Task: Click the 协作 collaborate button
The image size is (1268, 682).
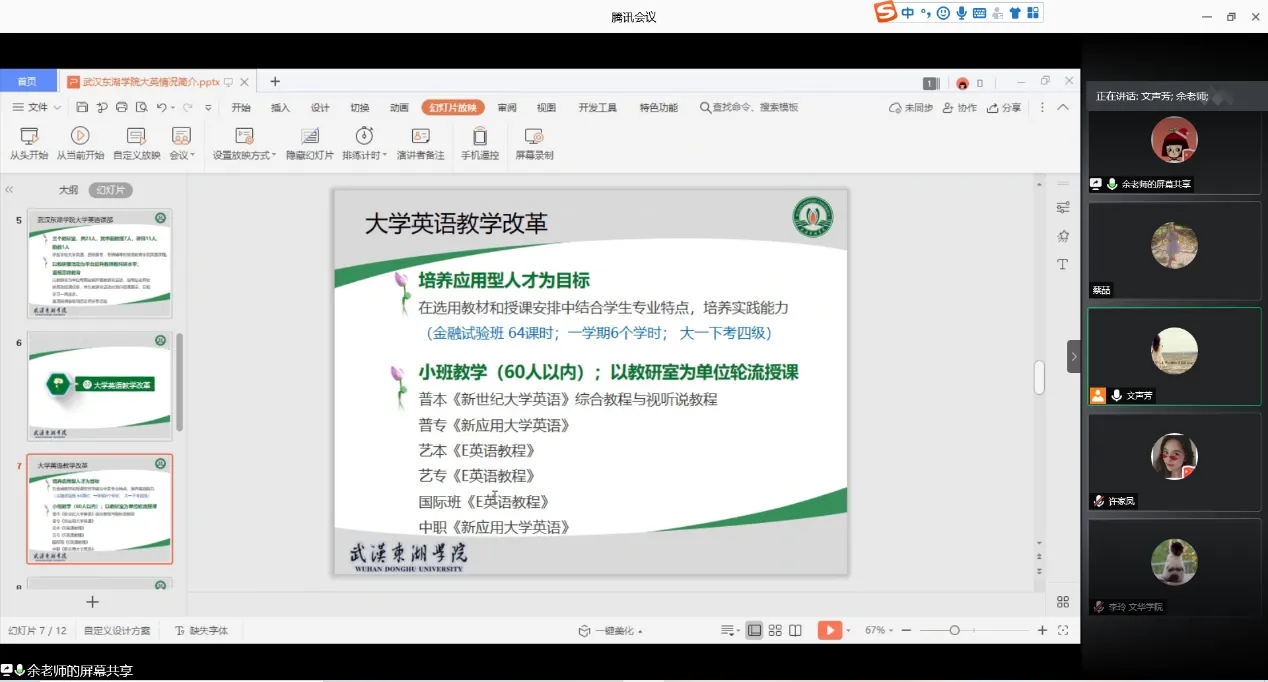Action: pyautogui.click(x=960, y=108)
